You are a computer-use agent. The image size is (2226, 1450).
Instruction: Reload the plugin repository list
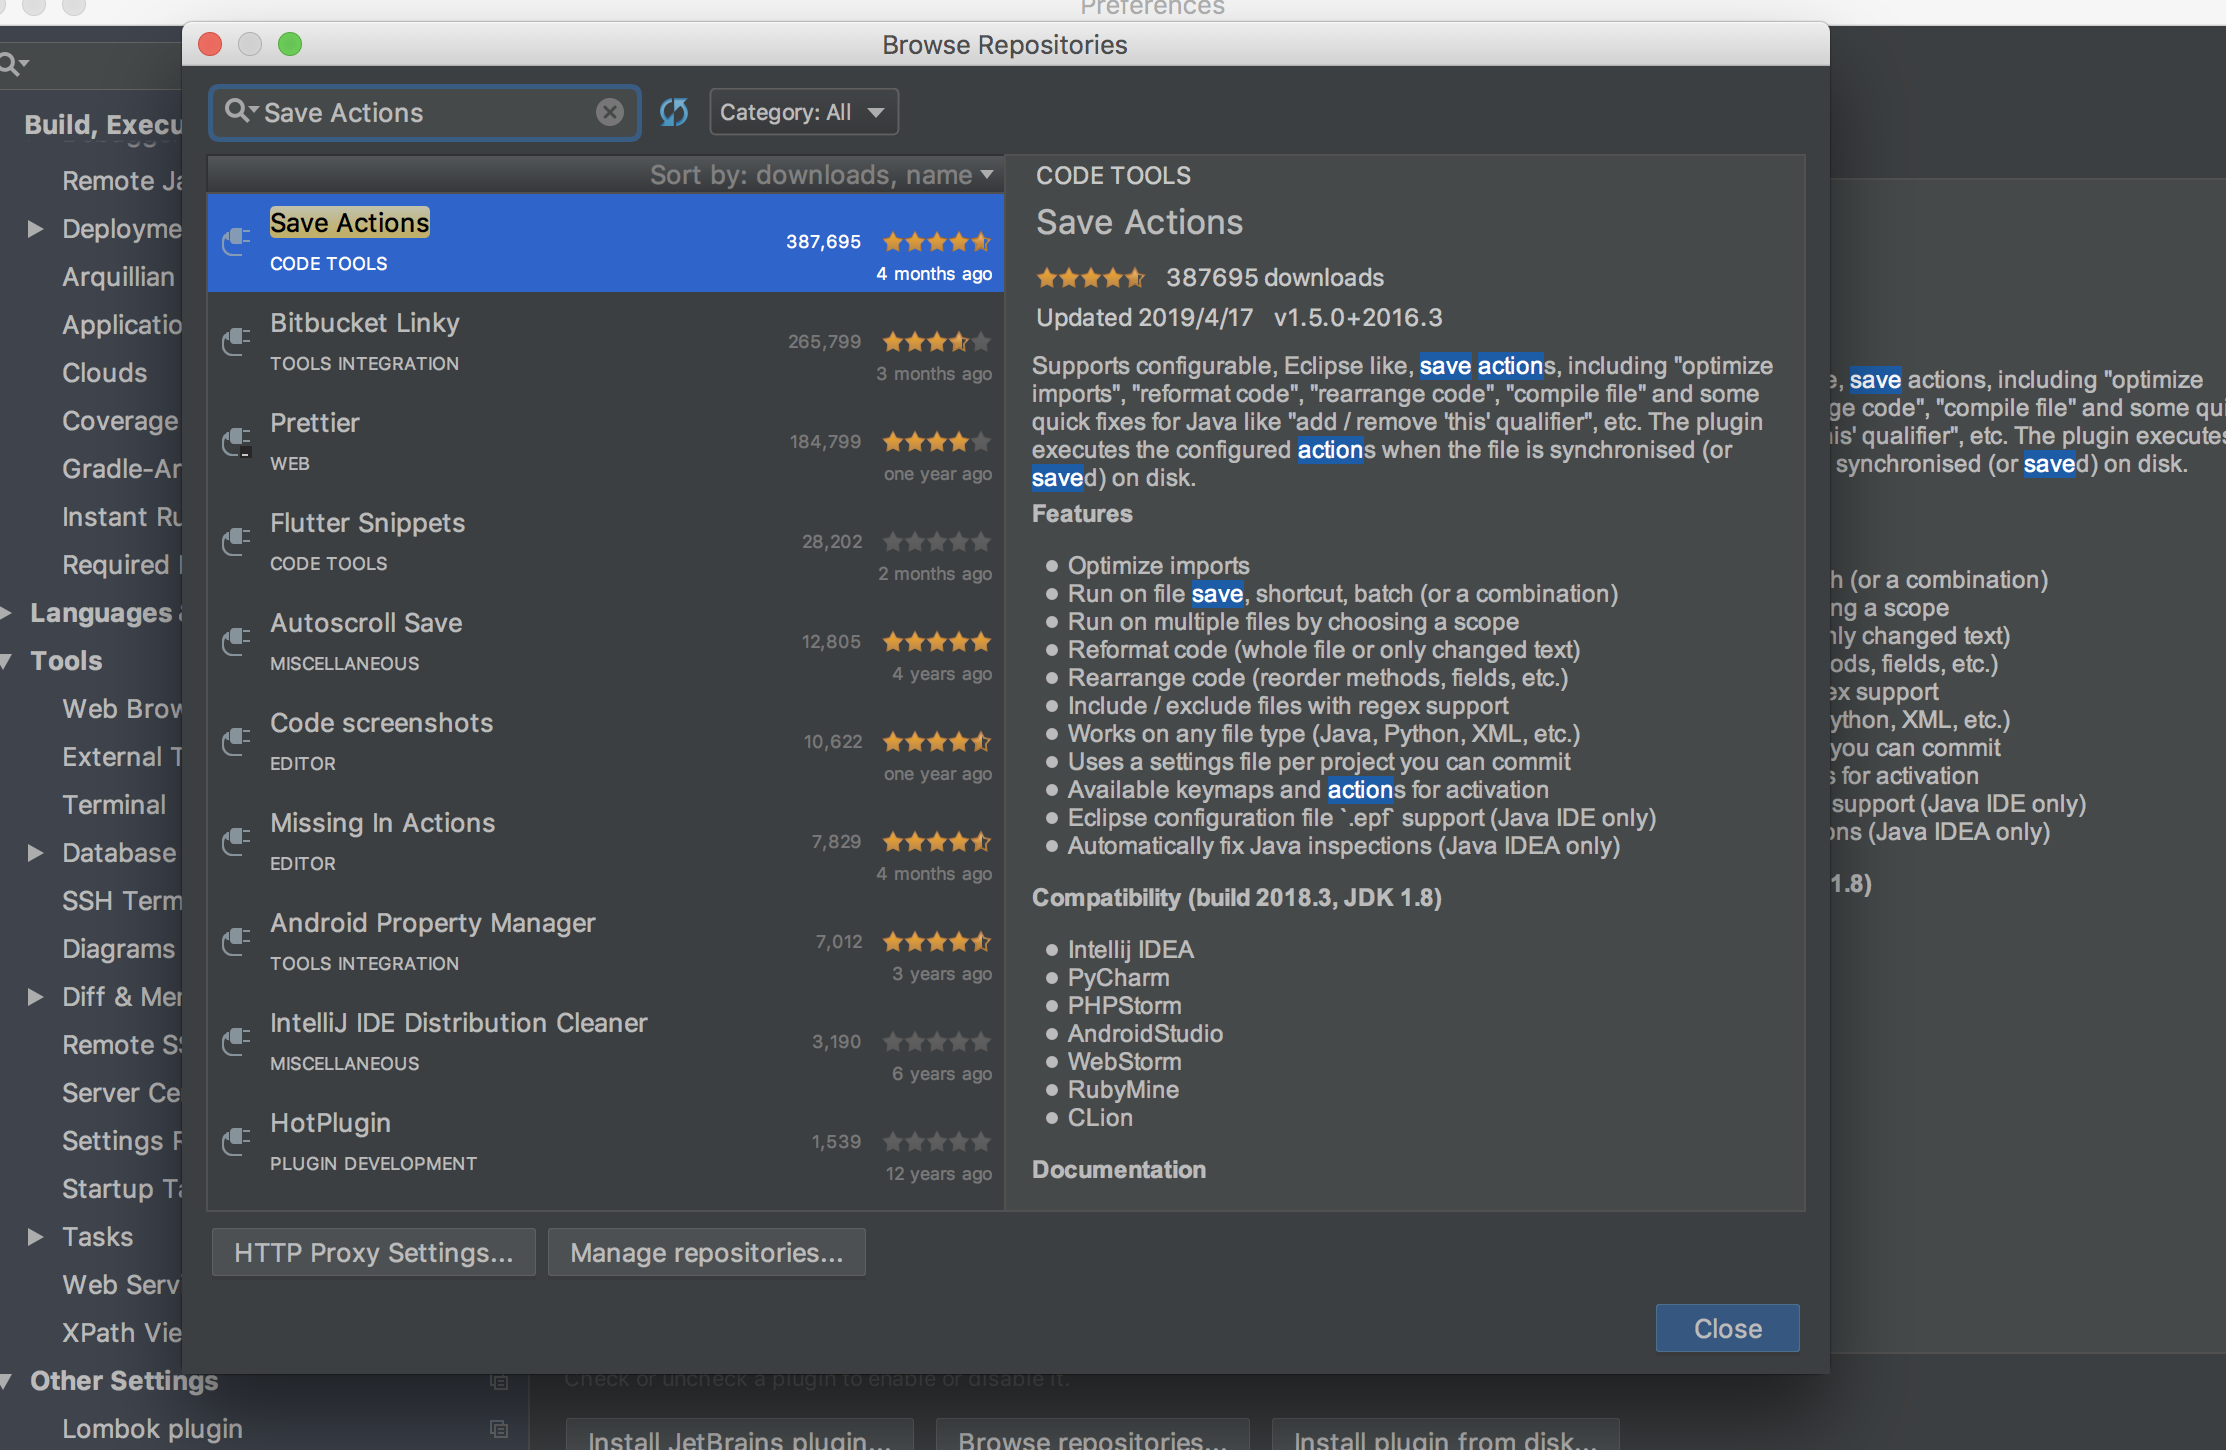pyautogui.click(x=674, y=112)
